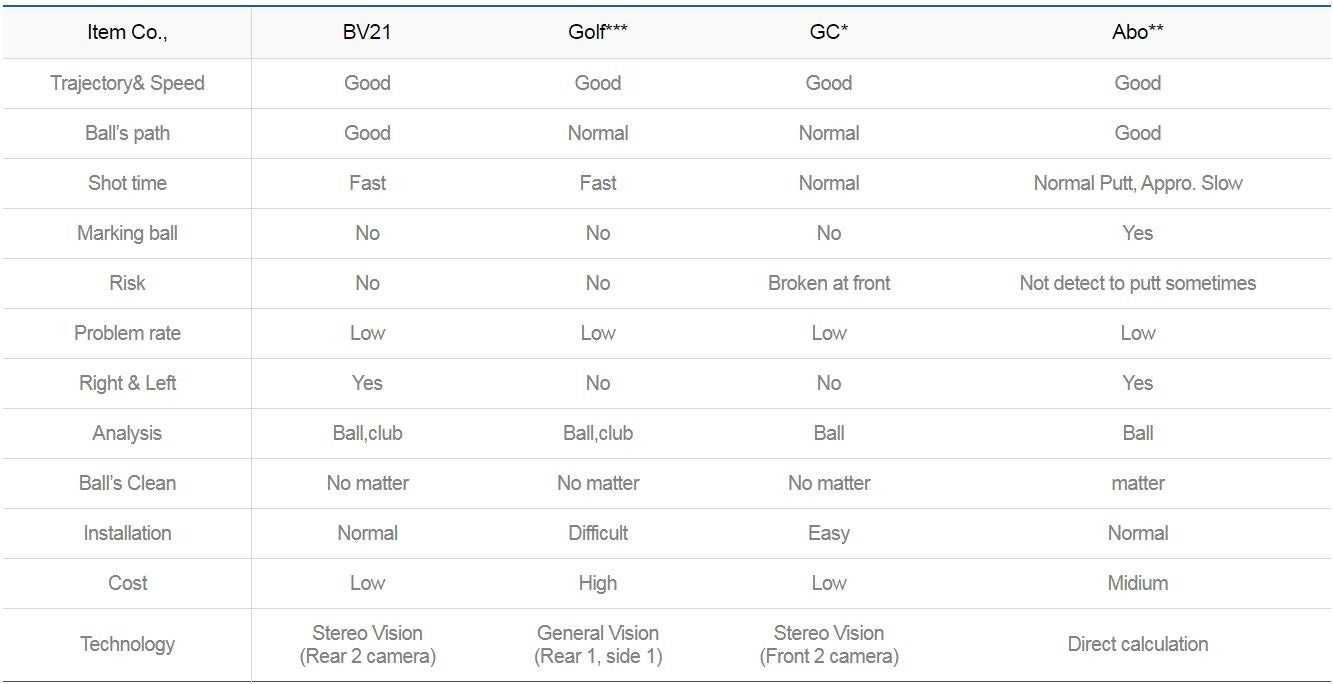1333x684 pixels.
Task: Click 'Difficult' in Installation row
Action: click(597, 533)
